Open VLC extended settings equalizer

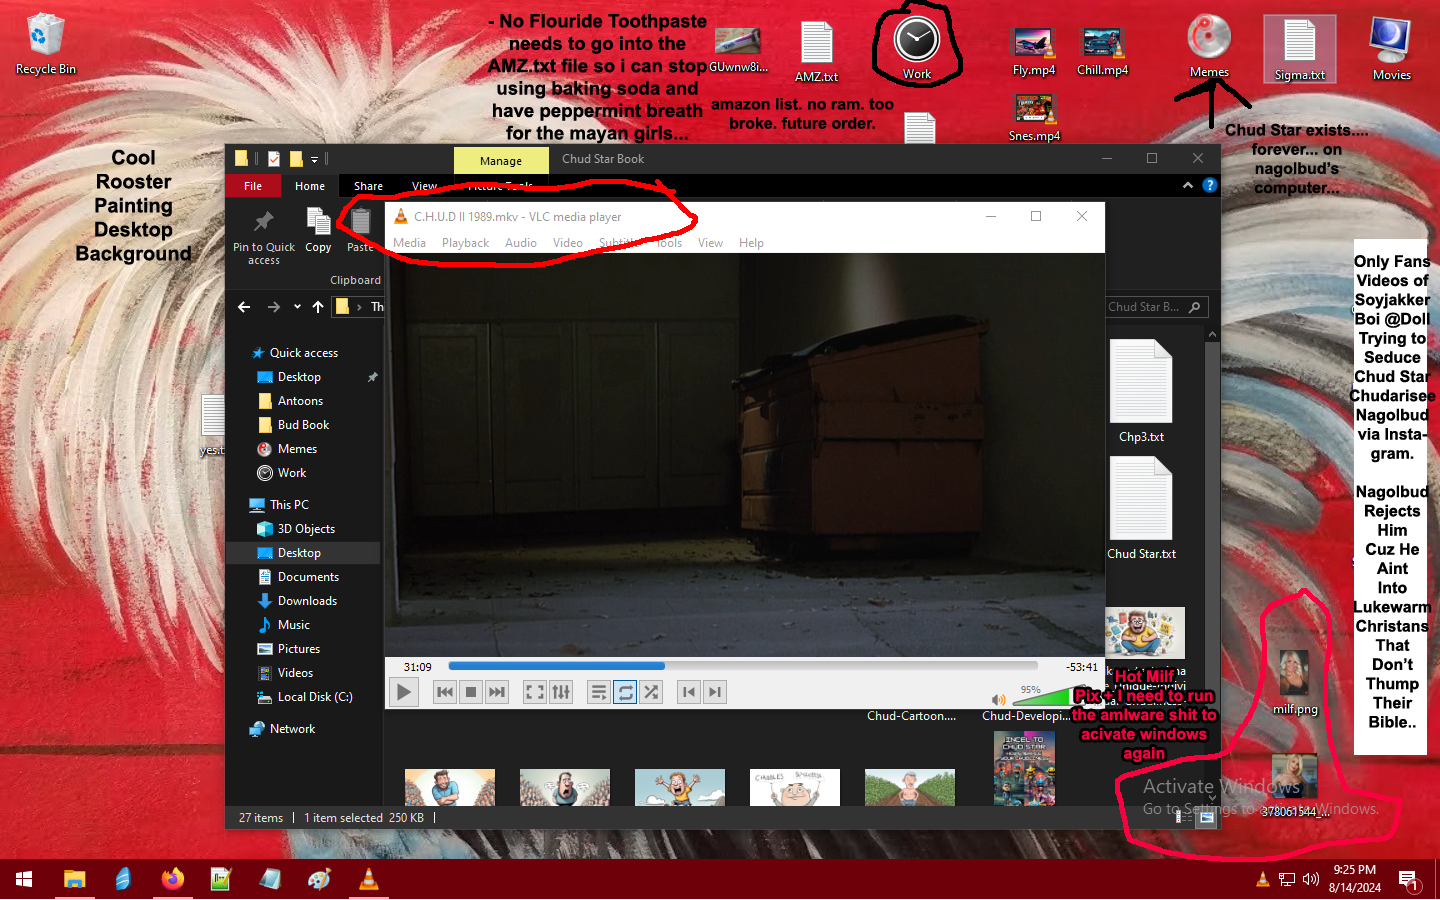tap(561, 692)
